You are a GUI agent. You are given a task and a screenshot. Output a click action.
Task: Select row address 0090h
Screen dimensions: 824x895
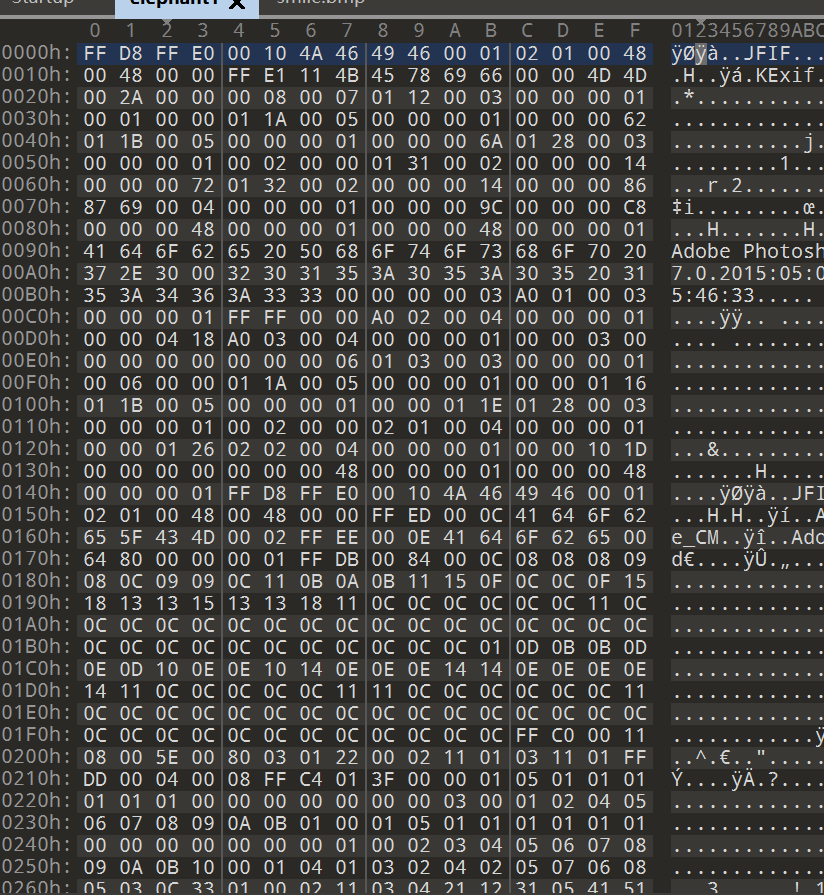pyautogui.click(x=37, y=251)
